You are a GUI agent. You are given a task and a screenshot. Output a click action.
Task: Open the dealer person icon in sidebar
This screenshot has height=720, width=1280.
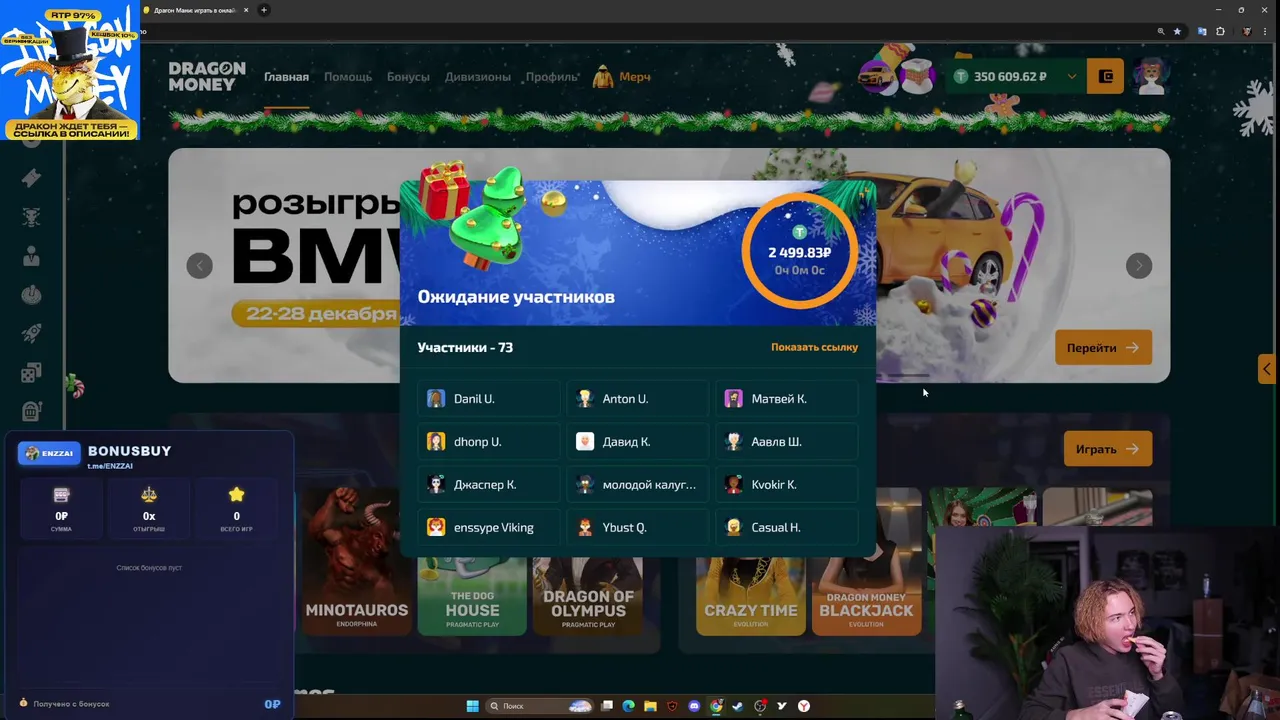(31, 256)
